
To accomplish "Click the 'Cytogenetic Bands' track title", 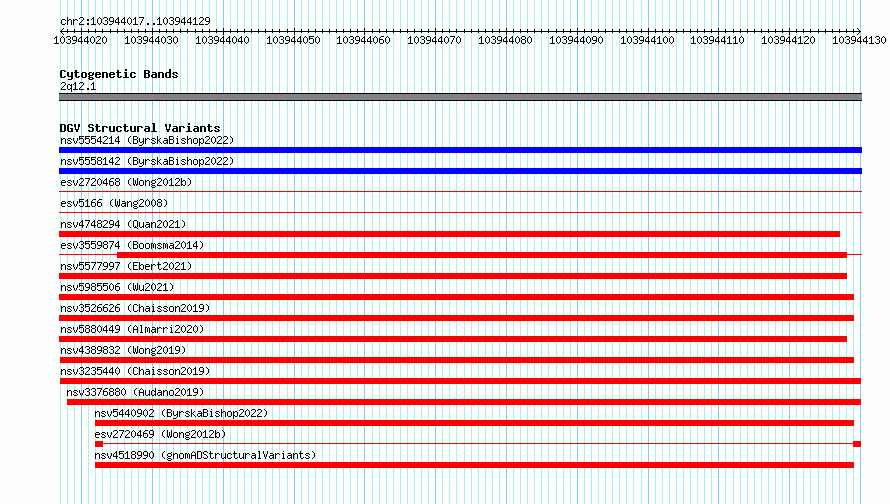I will 119,74.
